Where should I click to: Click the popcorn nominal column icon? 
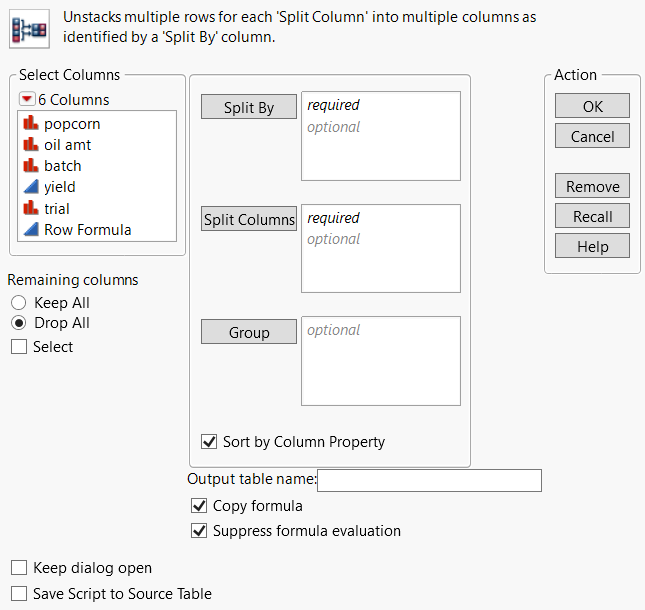29,124
